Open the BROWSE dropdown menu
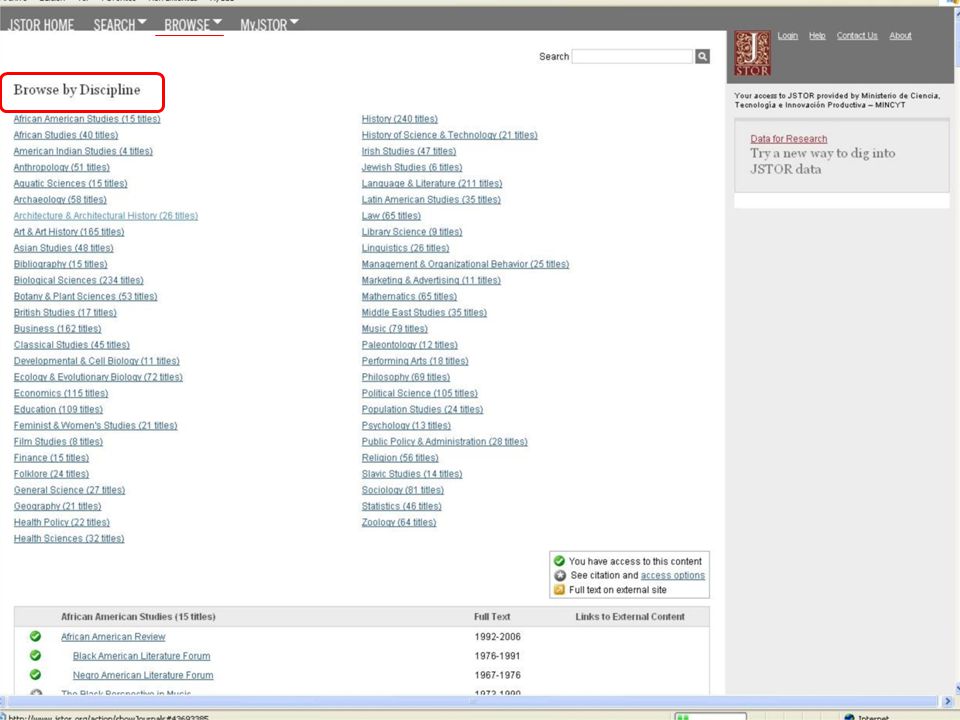The height and width of the screenshot is (720, 960). (x=192, y=24)
